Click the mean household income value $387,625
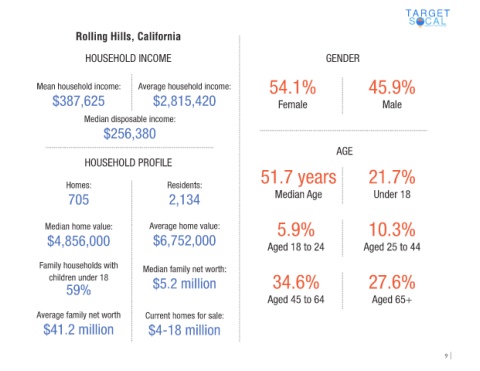Image resolution: width=480 pixels, height=371 pixels. coord(78,101)
